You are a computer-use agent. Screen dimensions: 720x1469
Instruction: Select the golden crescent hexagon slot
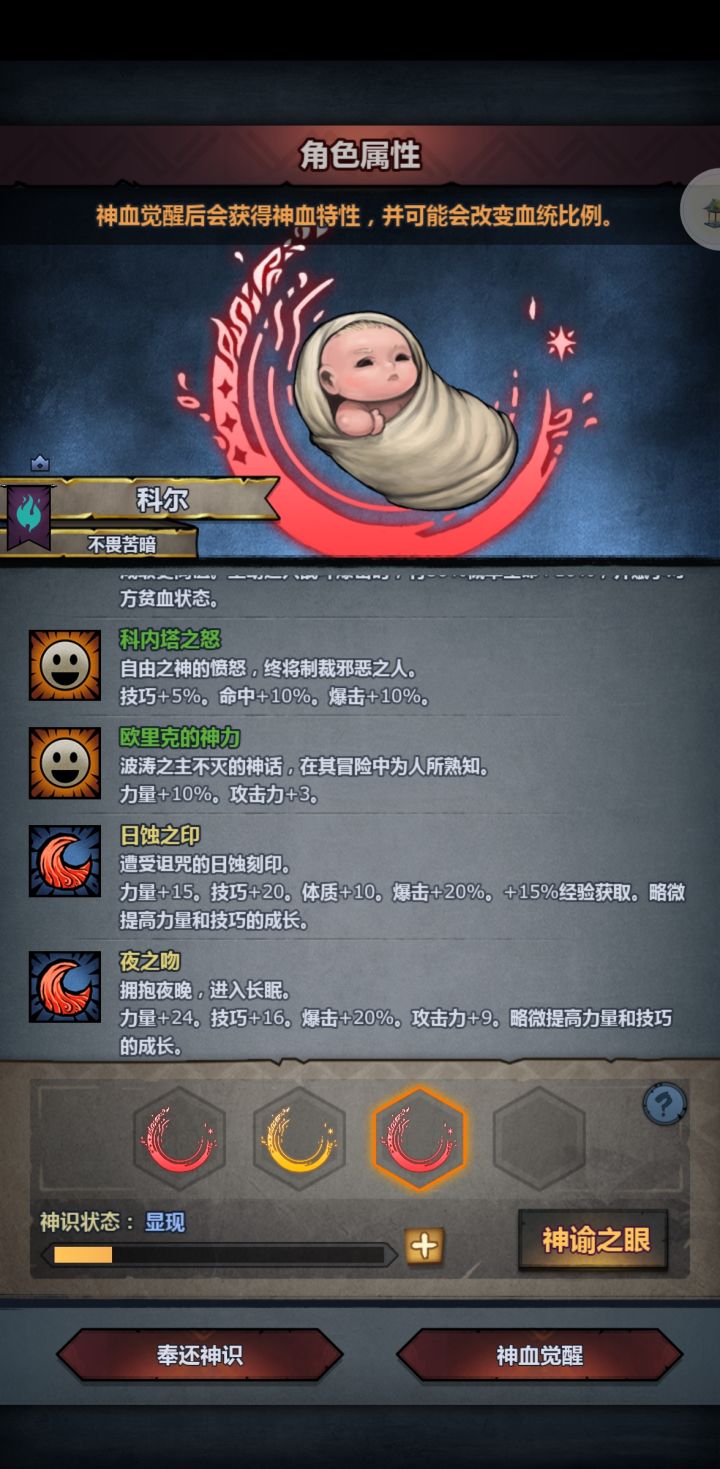click(299, 1138)
